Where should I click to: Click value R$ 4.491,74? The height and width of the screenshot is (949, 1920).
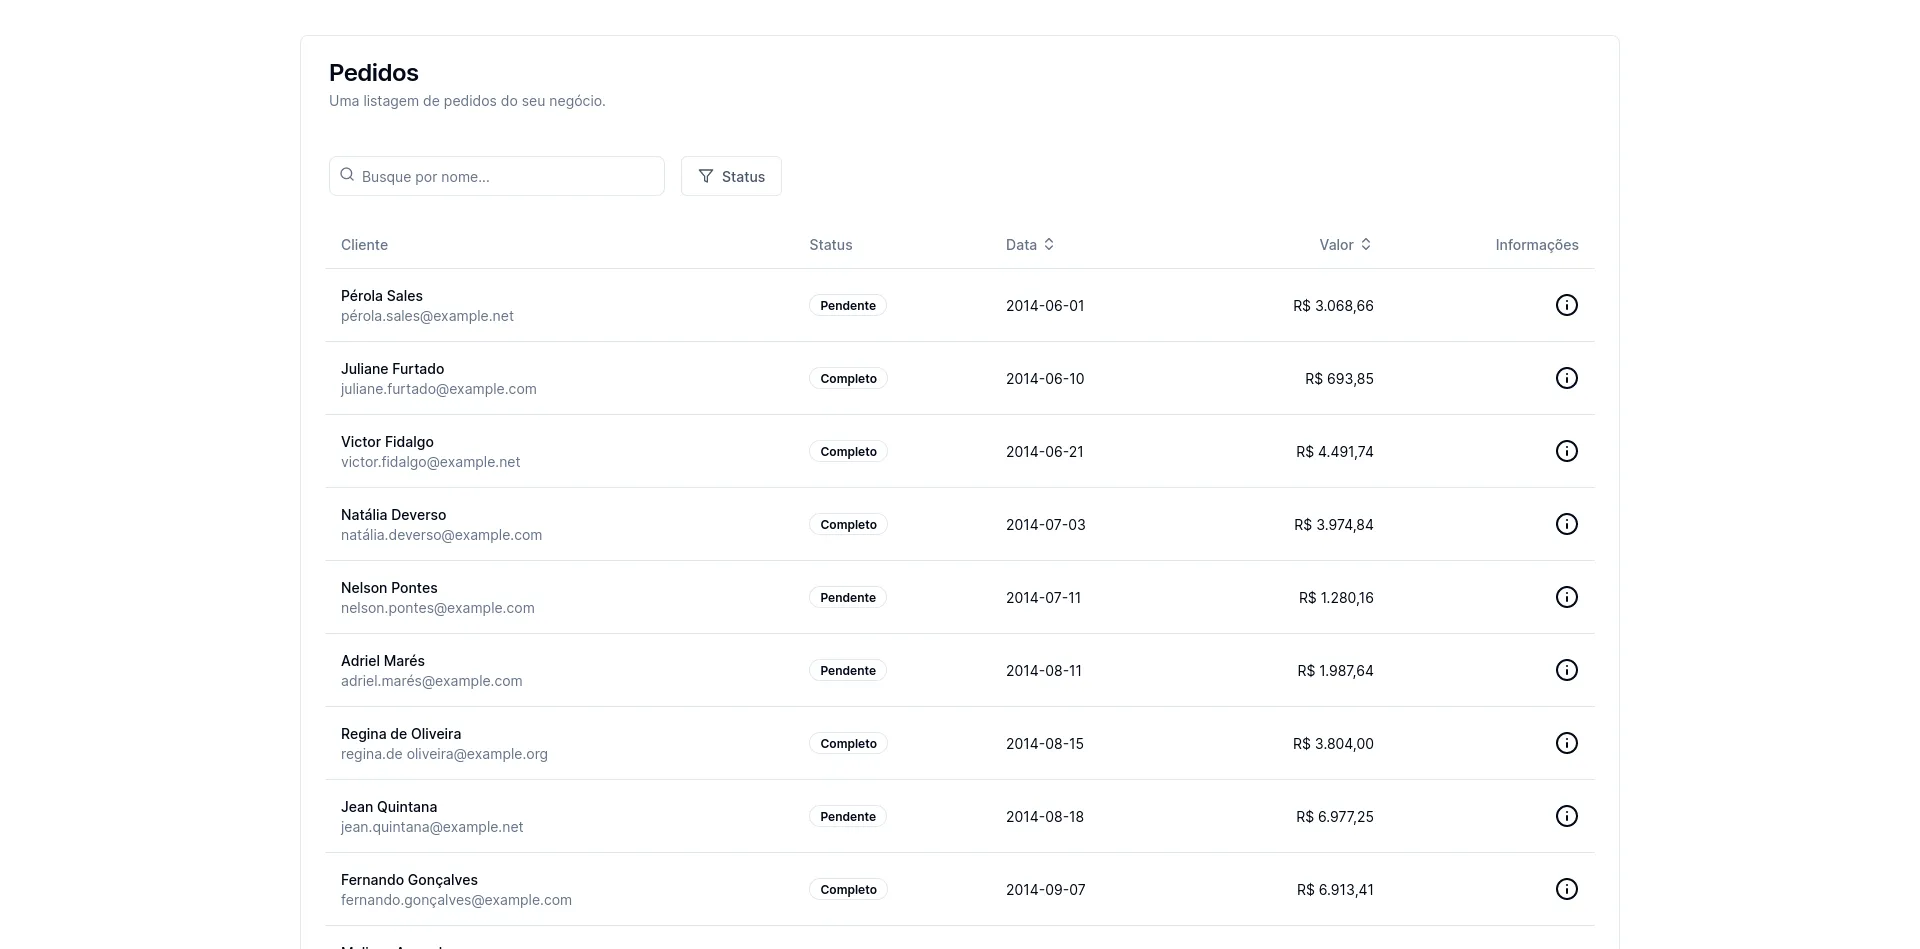1335,452
